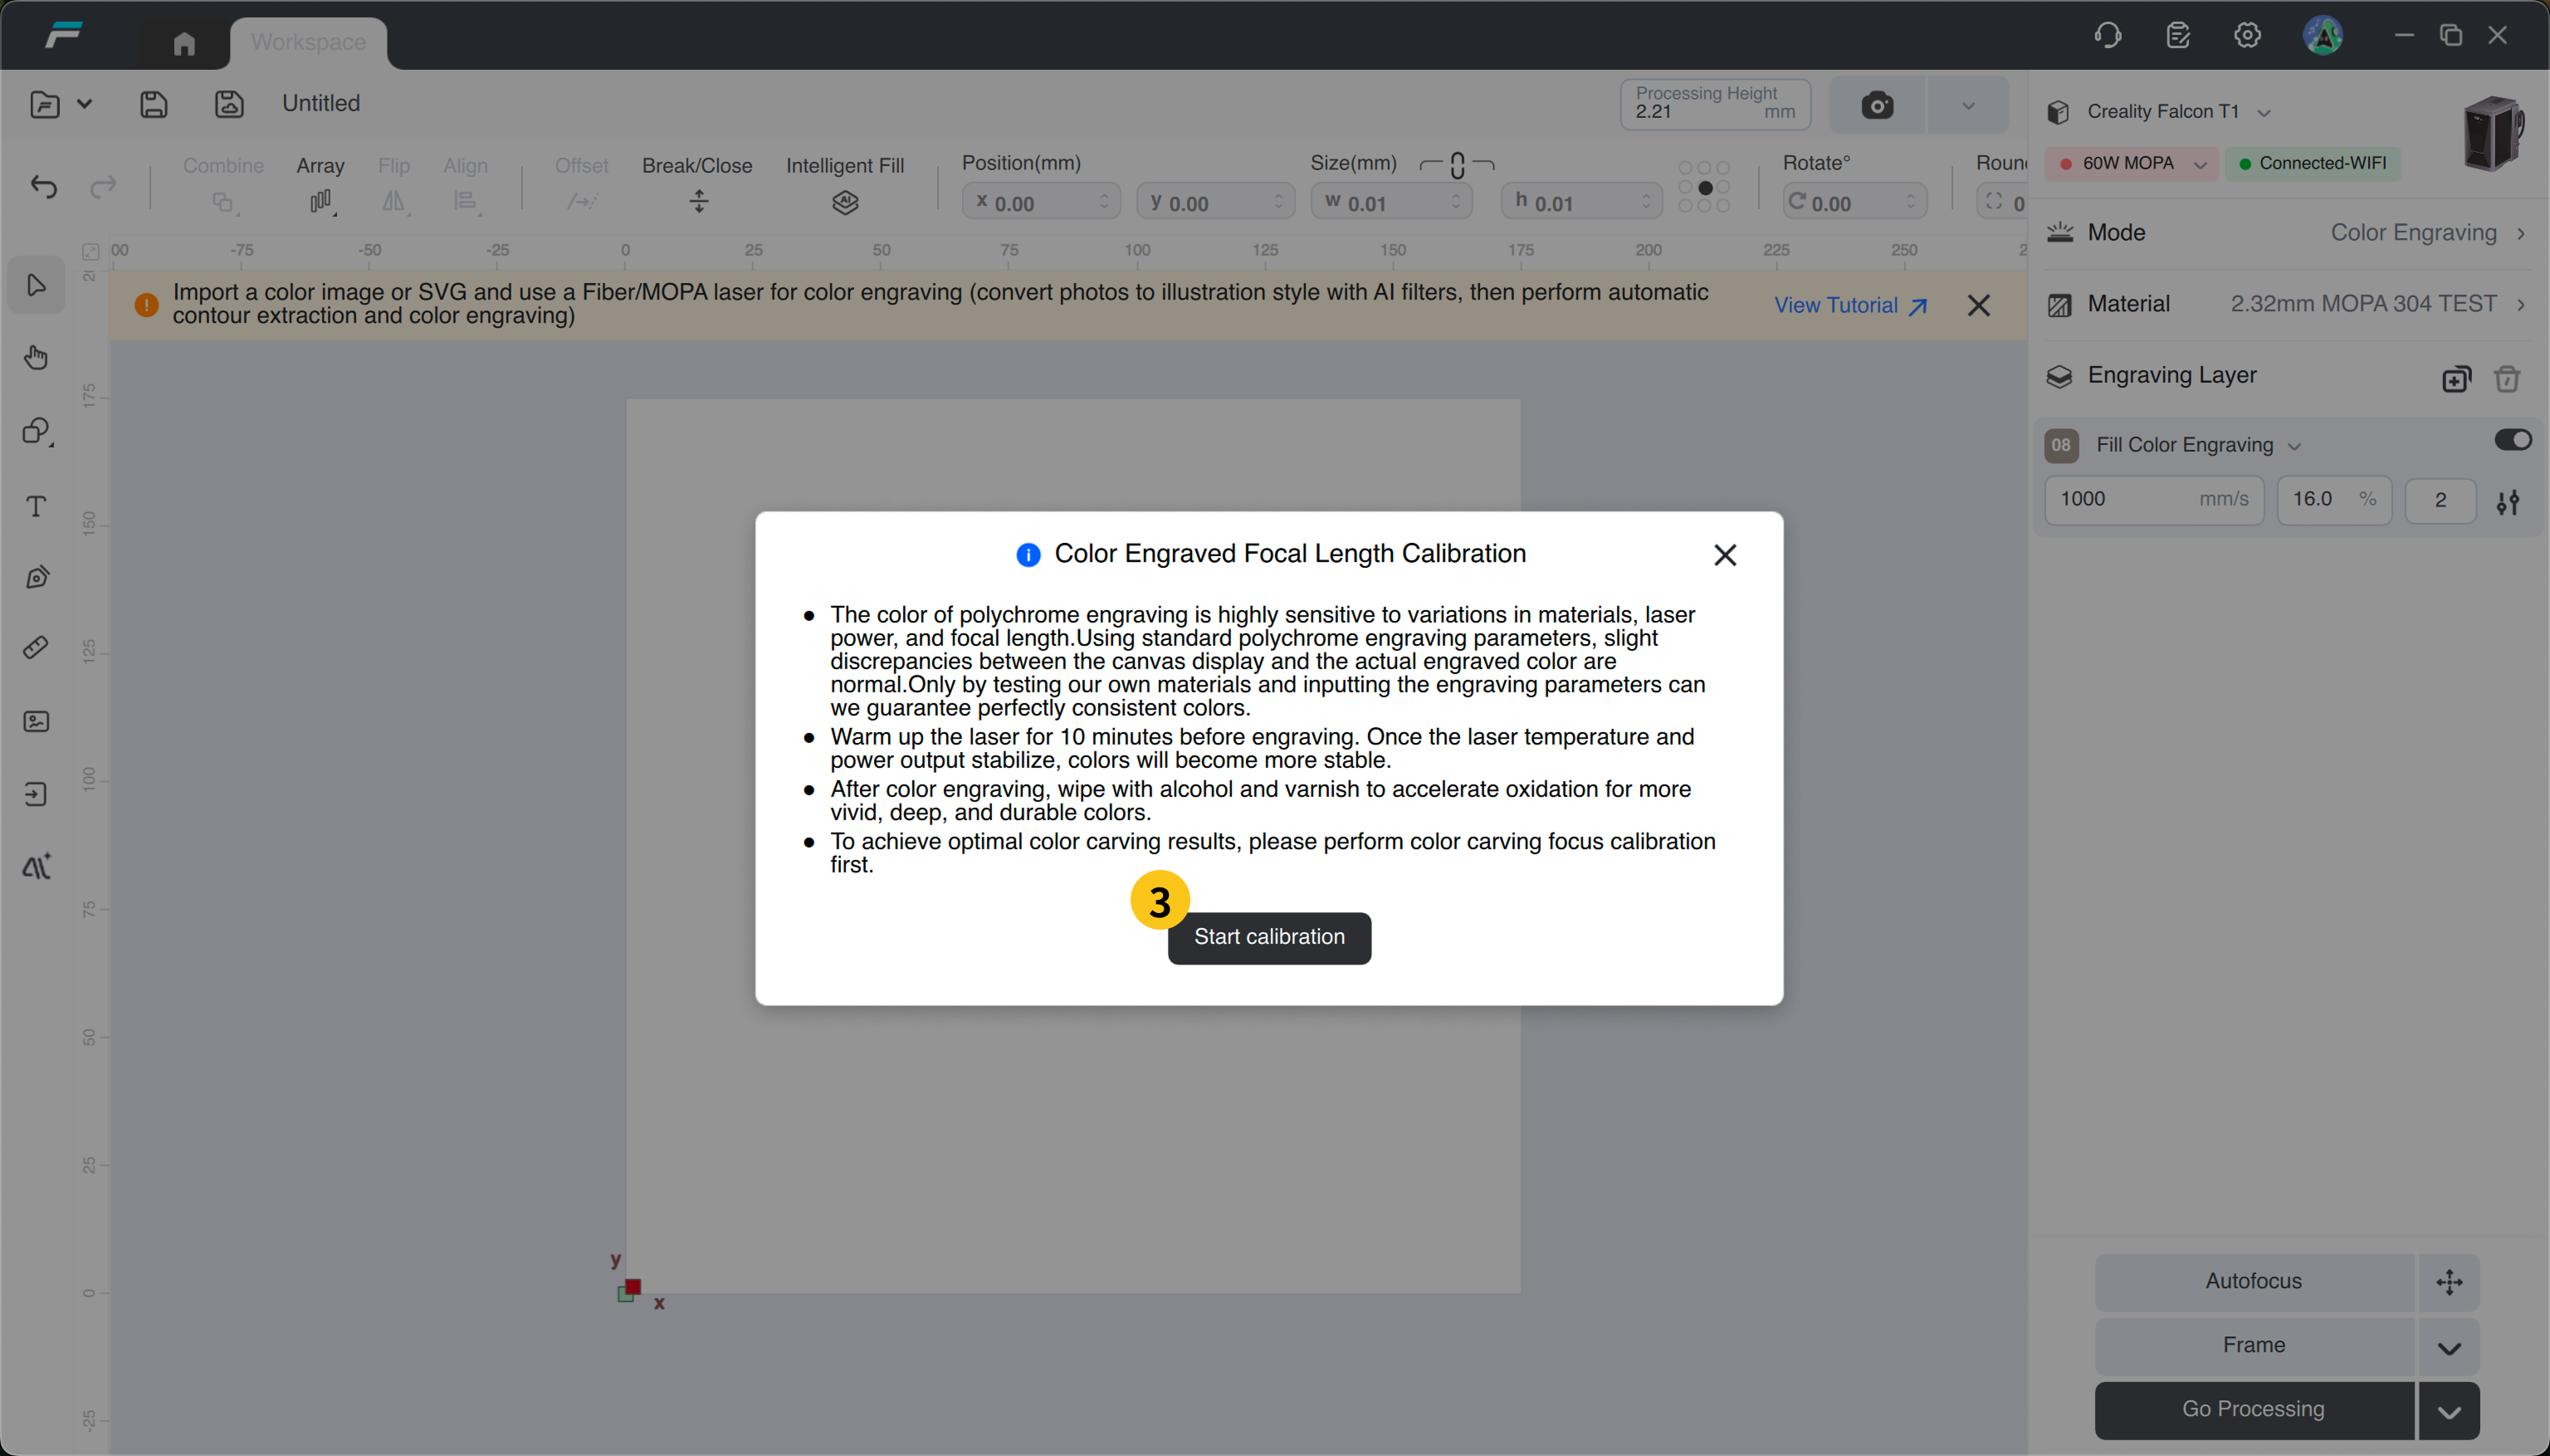Click the Connected-WIFI status badge
2550x1456 pixels.
(x=2312, y=163)
